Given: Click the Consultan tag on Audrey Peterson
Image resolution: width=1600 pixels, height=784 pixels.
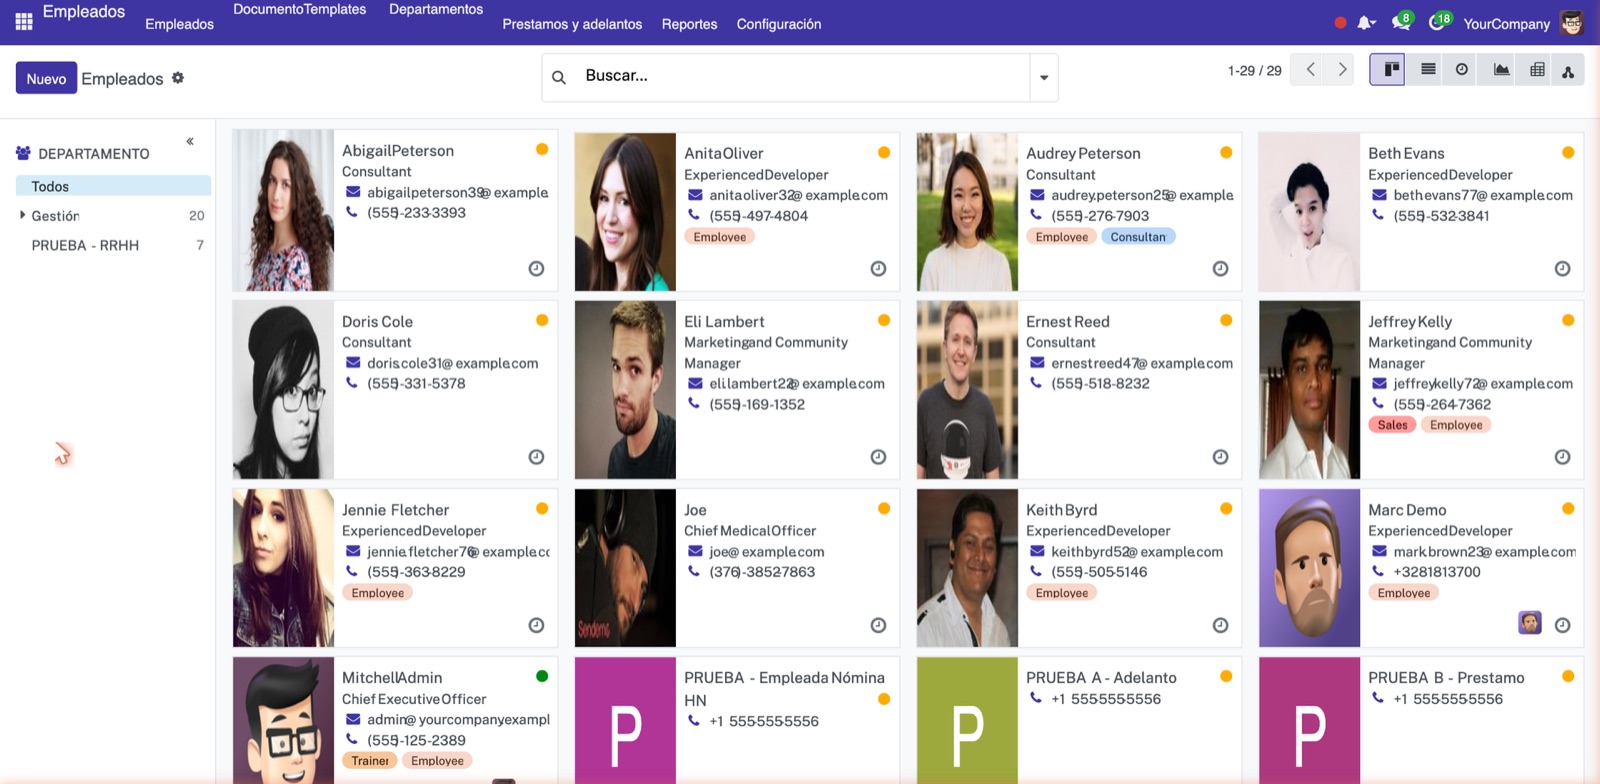Looking at the screenshot, I should click(1138, 237).
